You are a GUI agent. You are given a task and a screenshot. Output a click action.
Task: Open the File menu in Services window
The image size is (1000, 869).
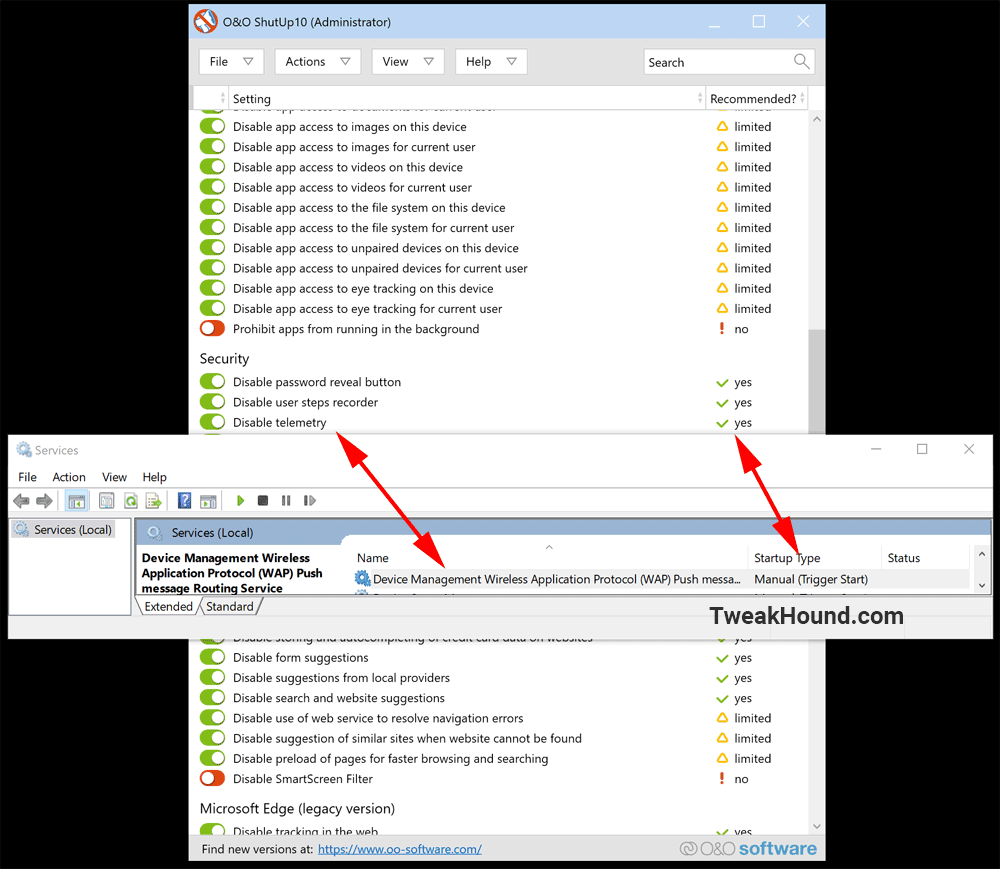27,477
